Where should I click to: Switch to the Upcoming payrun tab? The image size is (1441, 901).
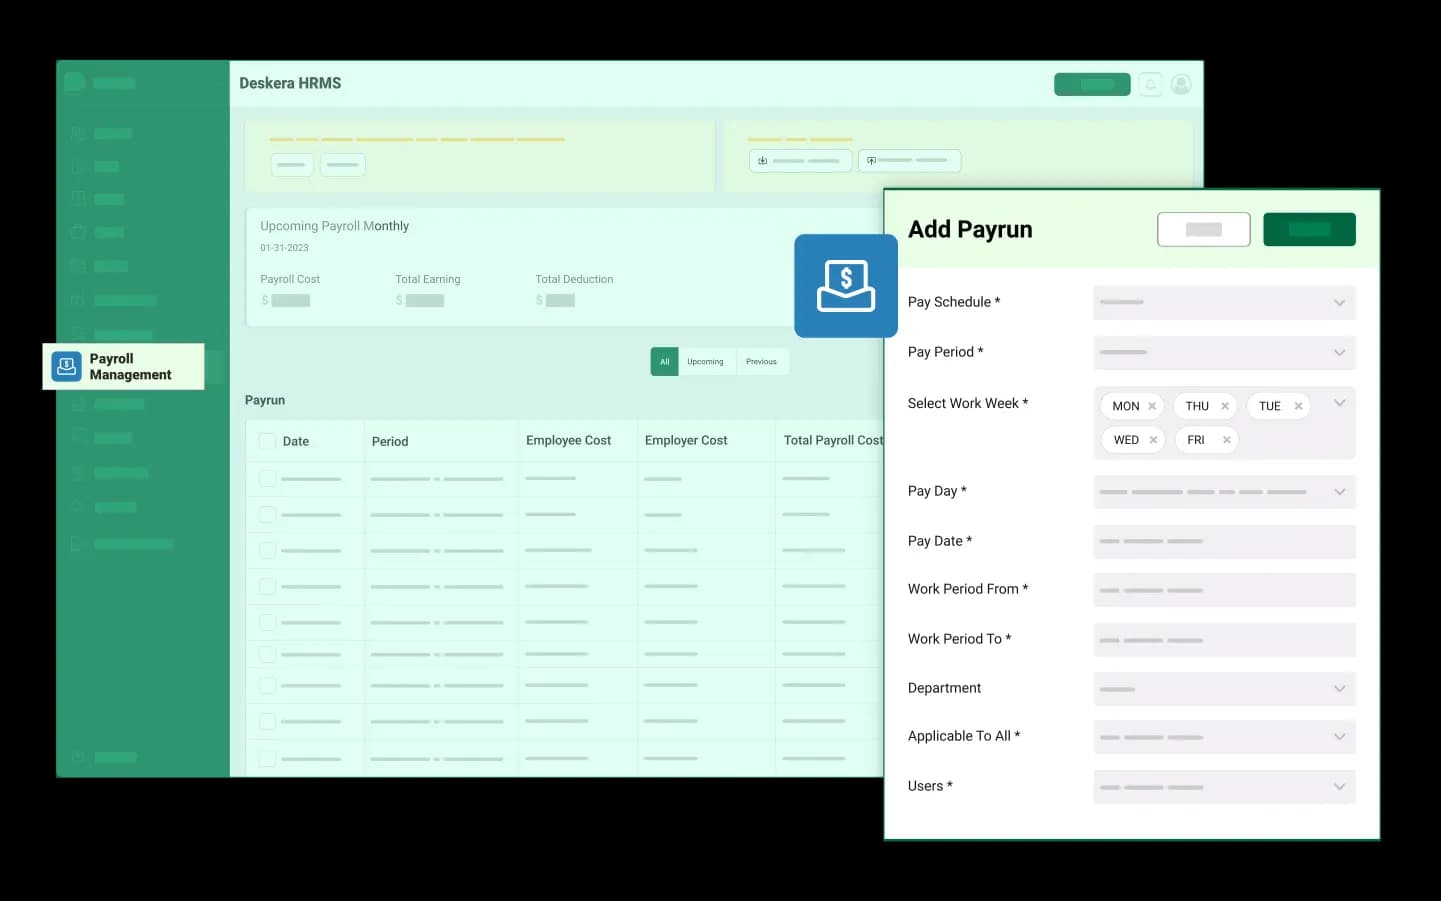pyautogui.click(x=705, y=362)
